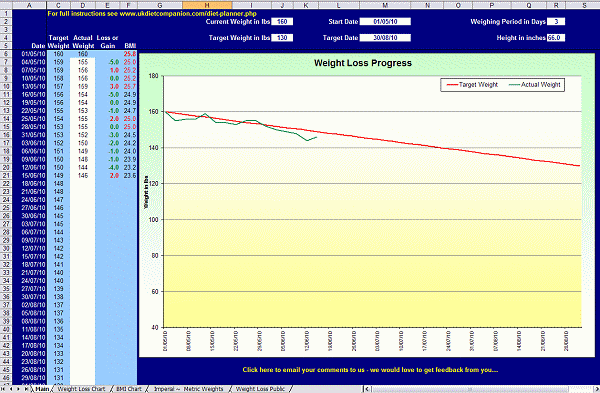Select row 46 header
Image resolution: width=600 pixels, height=393 pixels.
[6, 378]
